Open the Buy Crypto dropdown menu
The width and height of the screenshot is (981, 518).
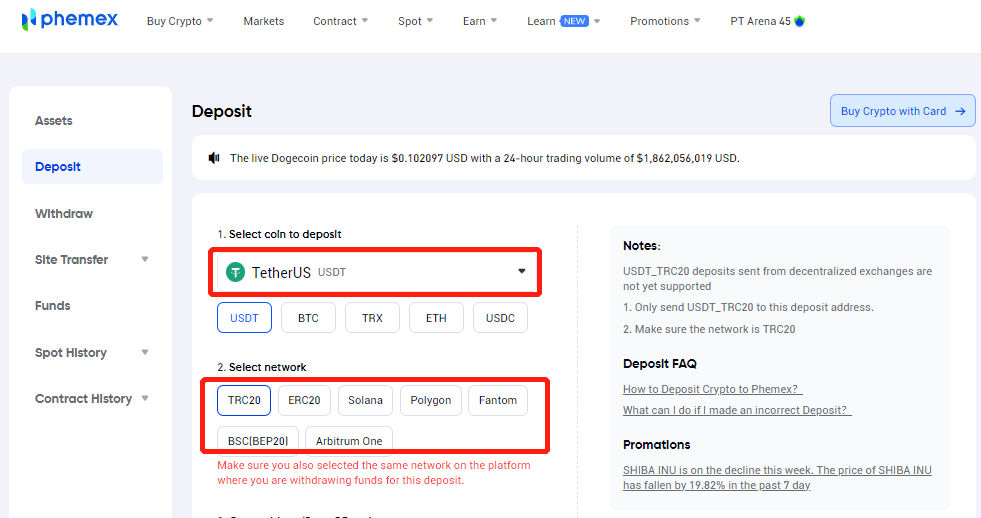(x=180, y=21)
